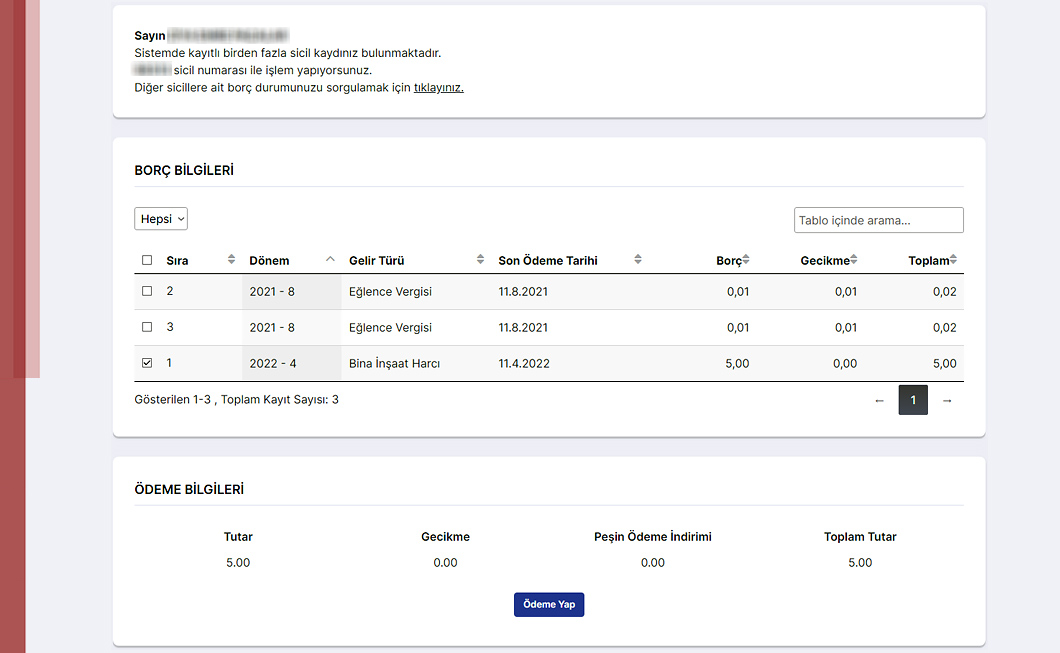
Task: Go to next page with right arrow
Action: (x=947, y=400)
